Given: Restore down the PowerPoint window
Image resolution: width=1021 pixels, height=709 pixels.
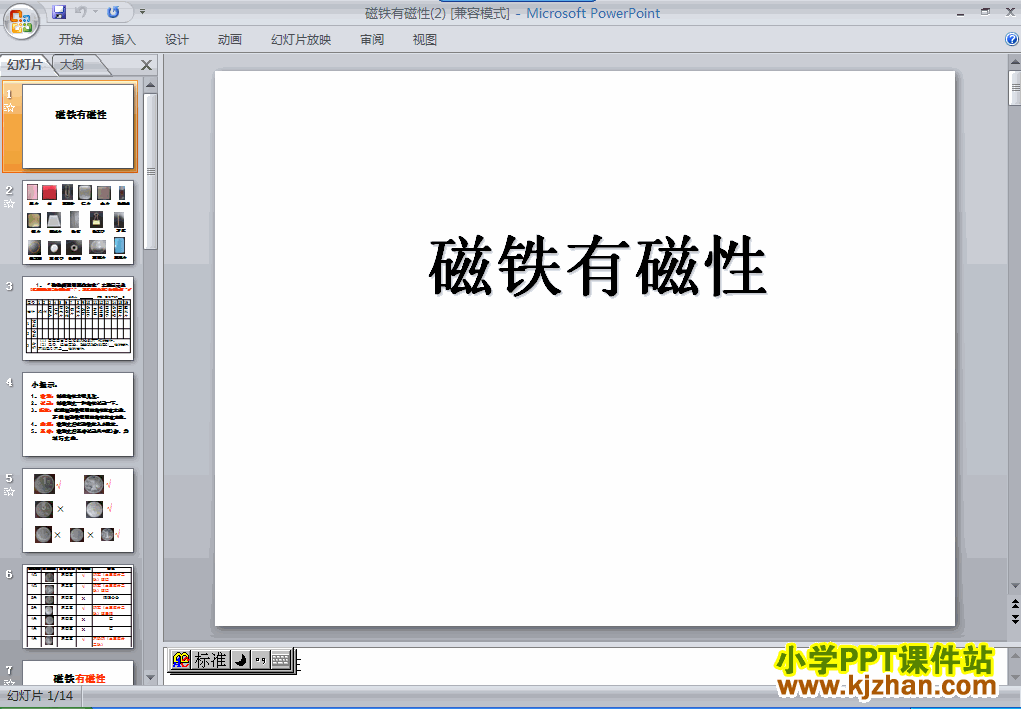Looking at the screenshot, I should click(985, 12).
